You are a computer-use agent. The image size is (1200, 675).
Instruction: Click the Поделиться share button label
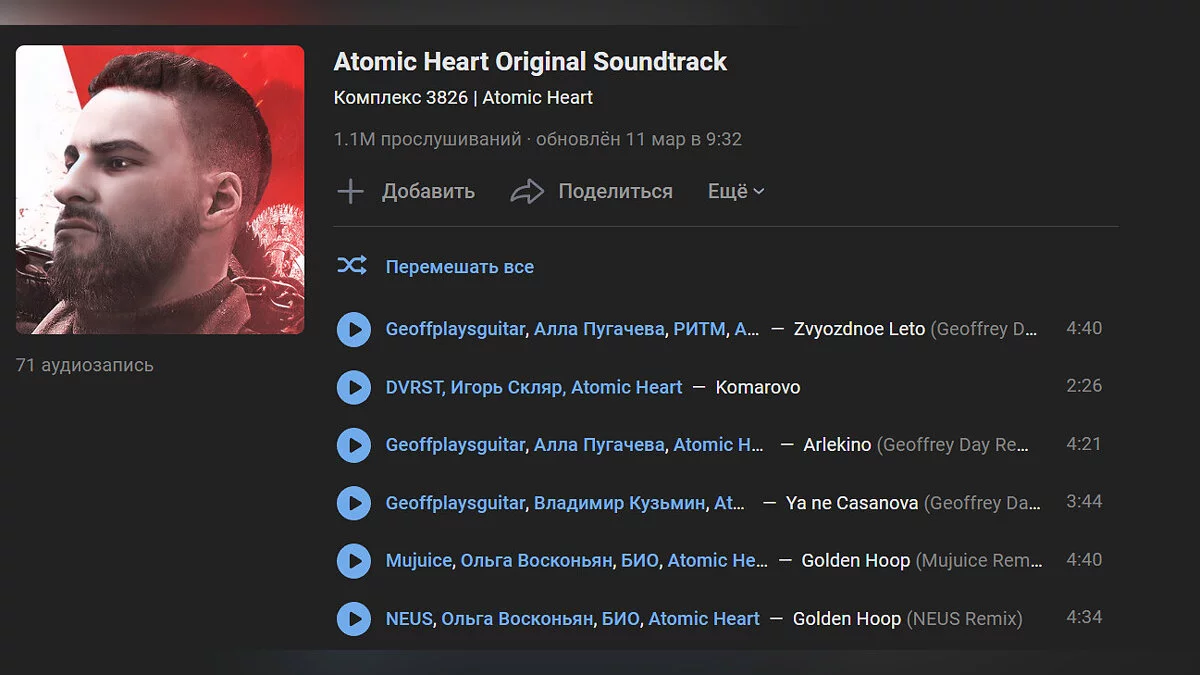coord(615,191)
